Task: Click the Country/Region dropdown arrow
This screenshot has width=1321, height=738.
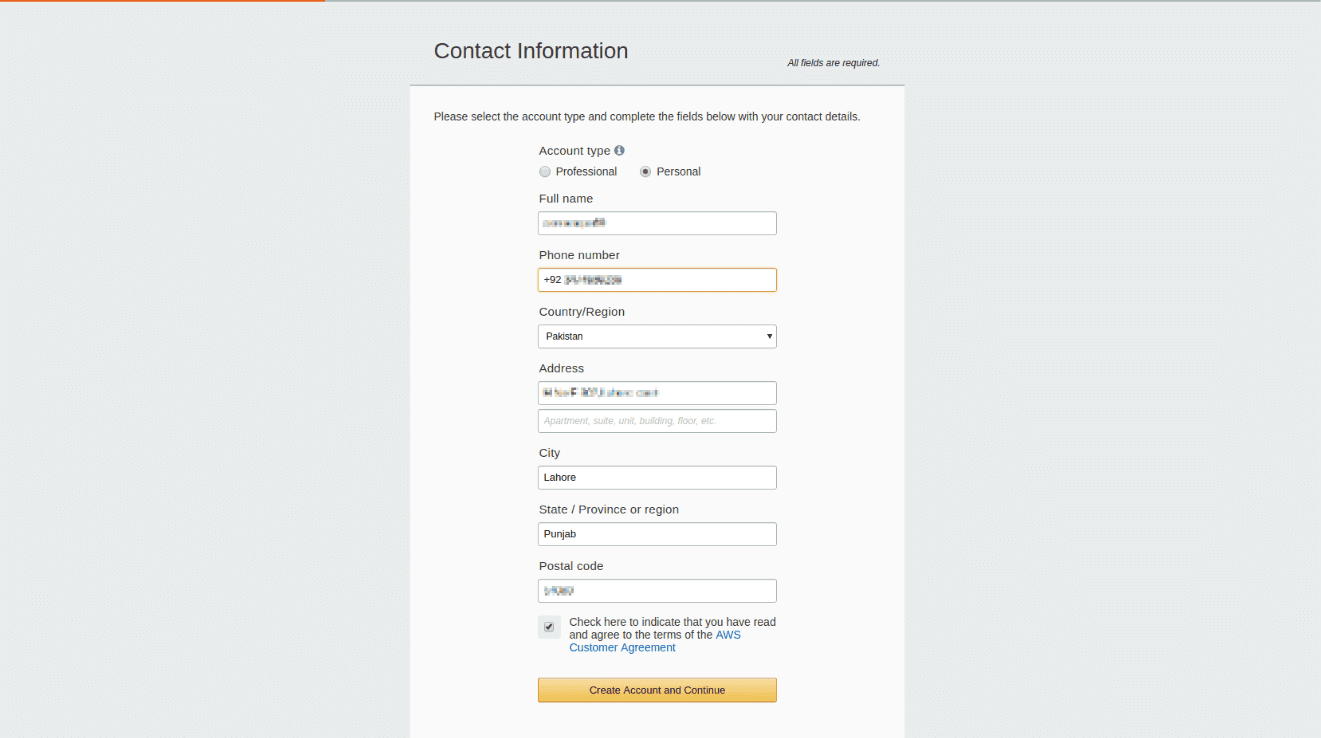Action: coord(768,336)
